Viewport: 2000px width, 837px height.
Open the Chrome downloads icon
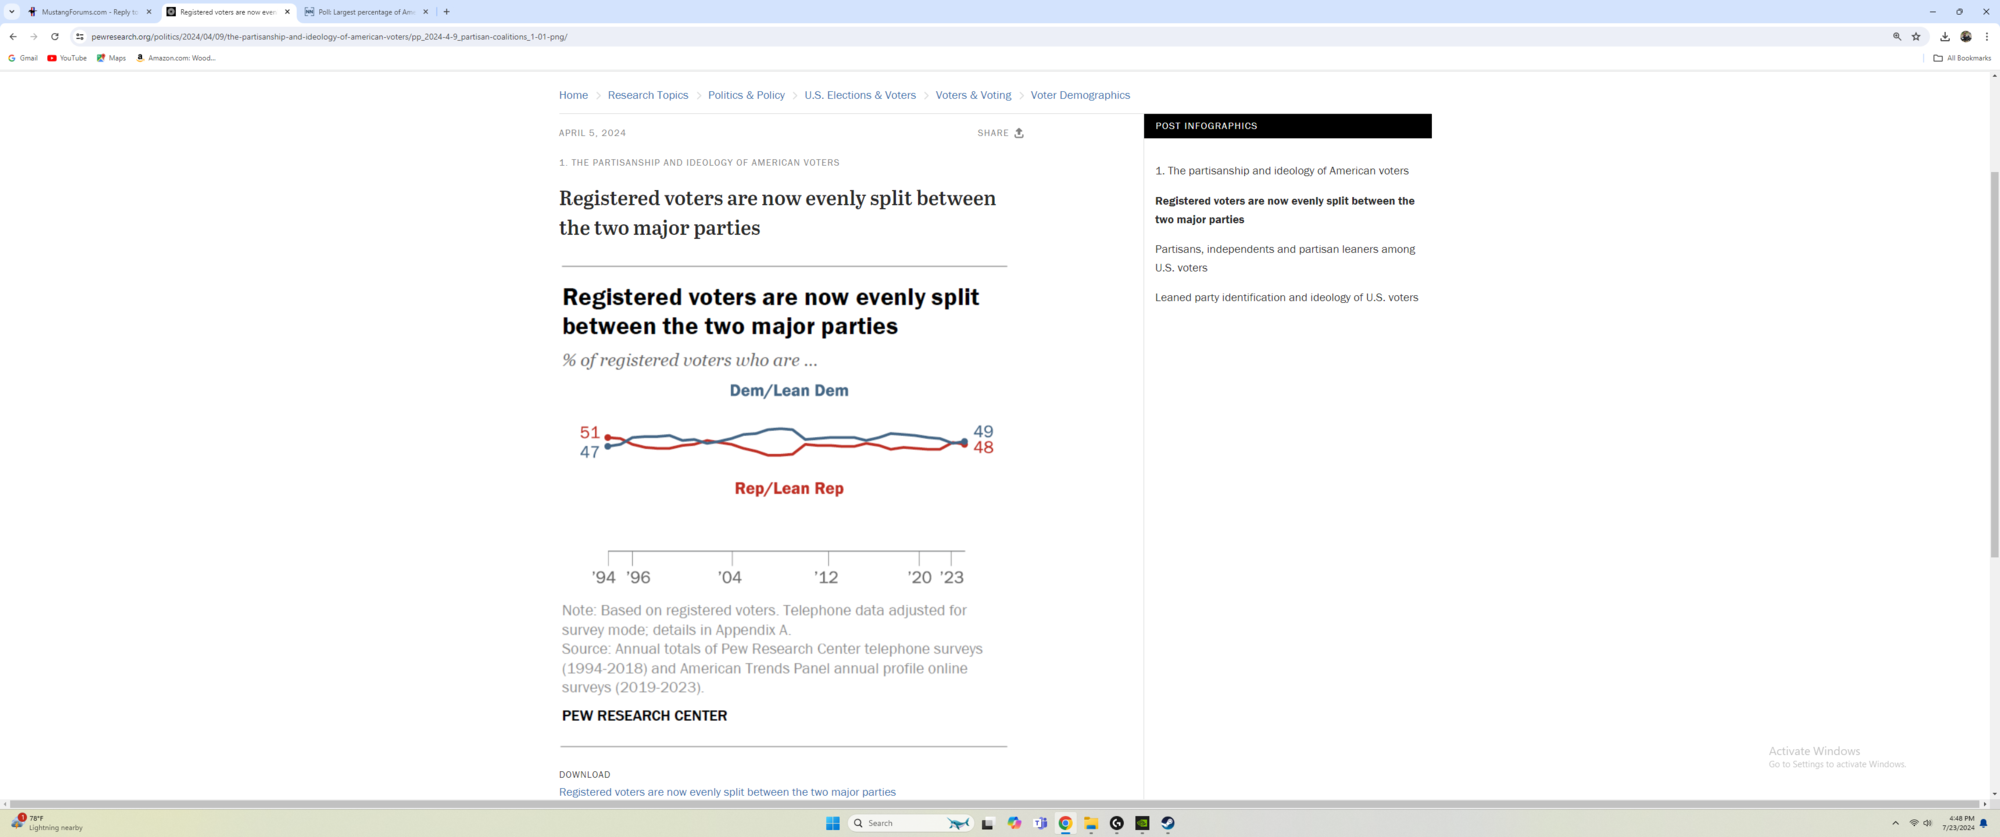click(x=1944, y=37)
